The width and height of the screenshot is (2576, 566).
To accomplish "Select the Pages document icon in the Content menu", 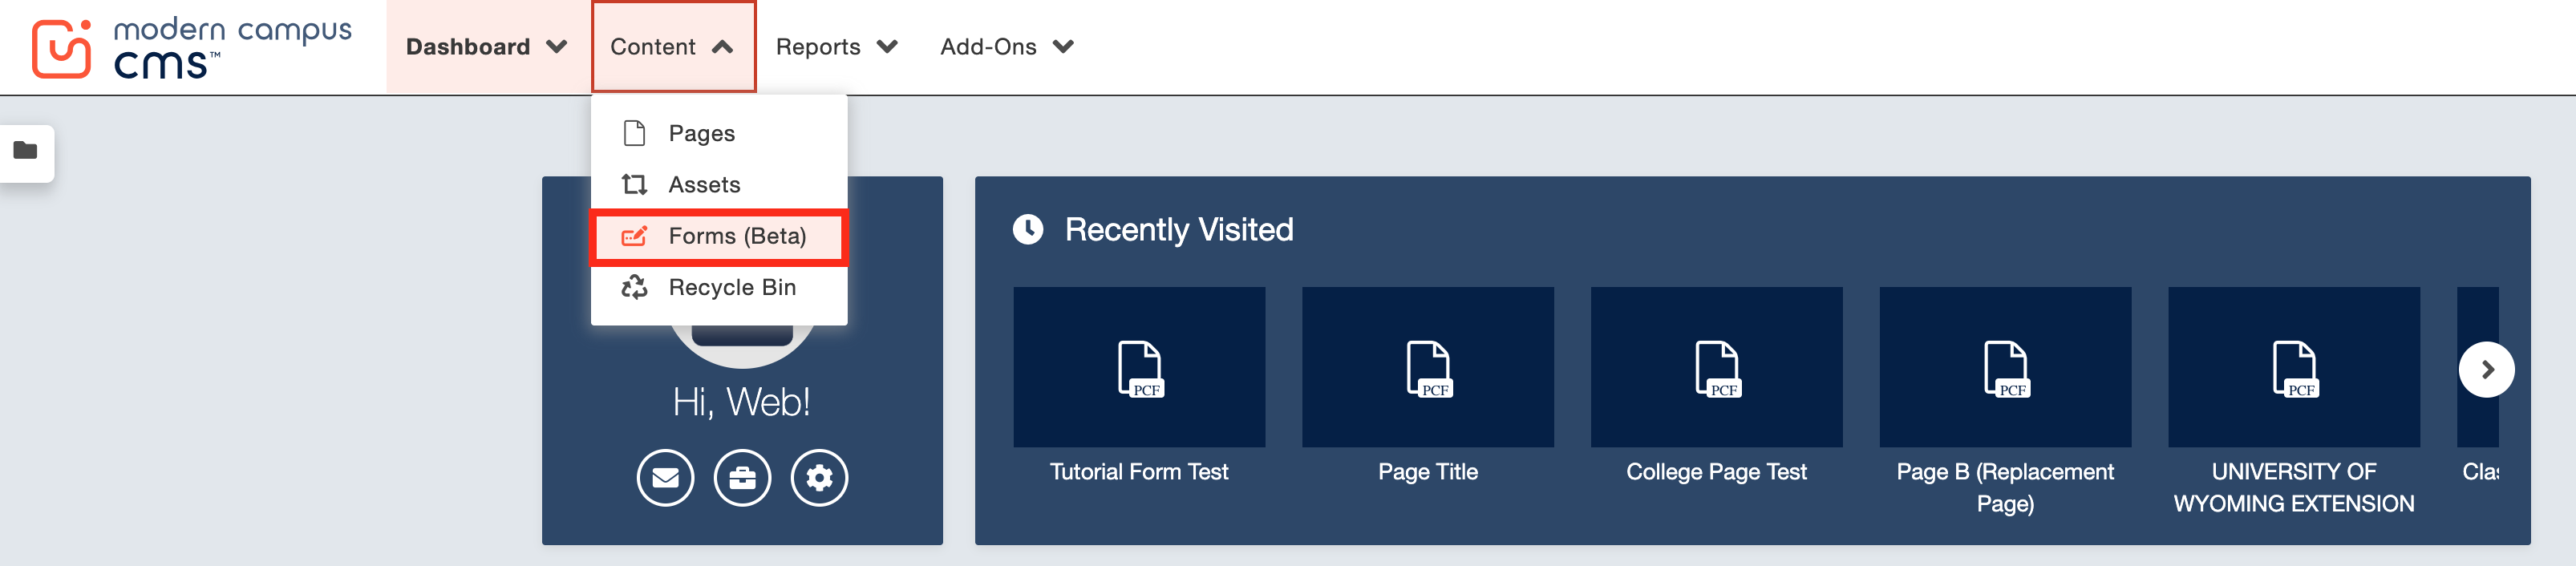I will coord(636,132).
